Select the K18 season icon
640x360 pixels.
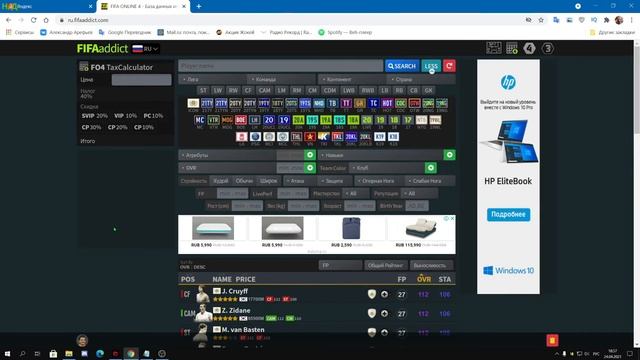(393, 137)
